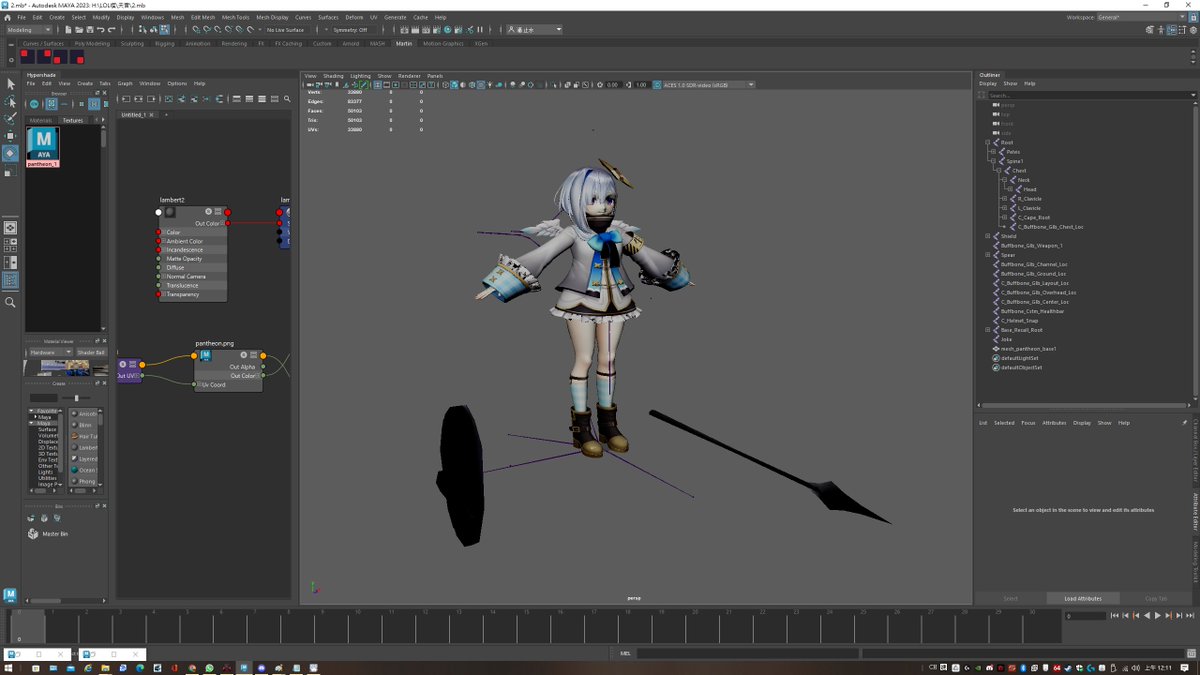1200x675 pixels.
Task: Open Attribute Editor Focus menu
Action: [1028, 423]
